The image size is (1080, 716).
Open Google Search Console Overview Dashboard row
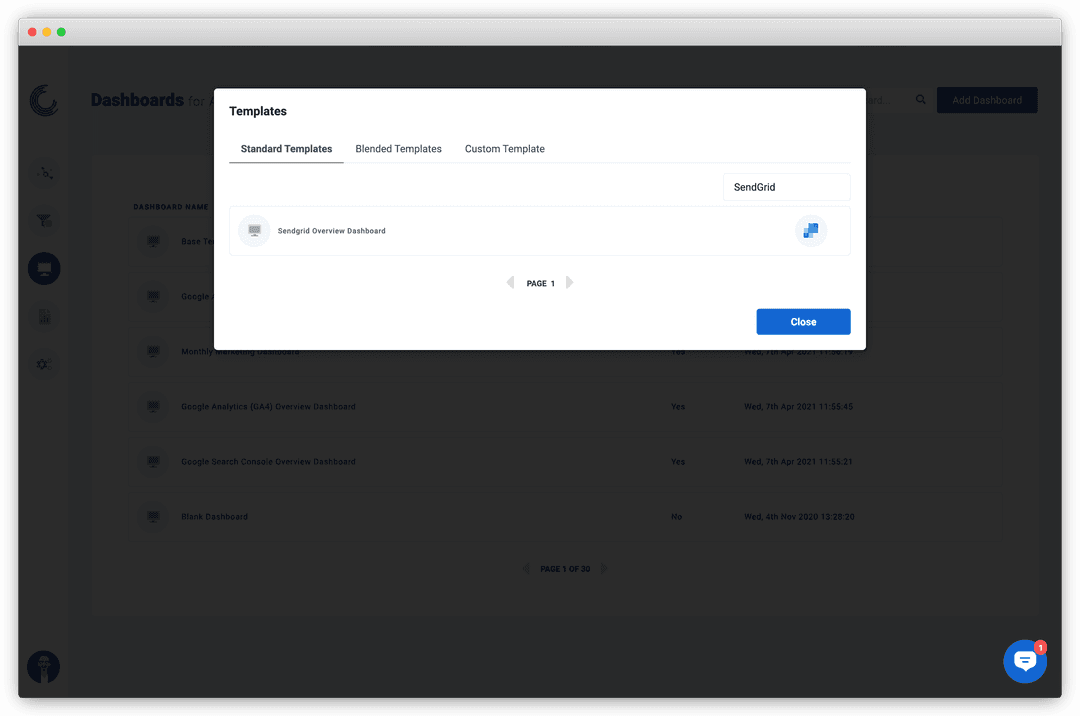[x=565, y=462]
